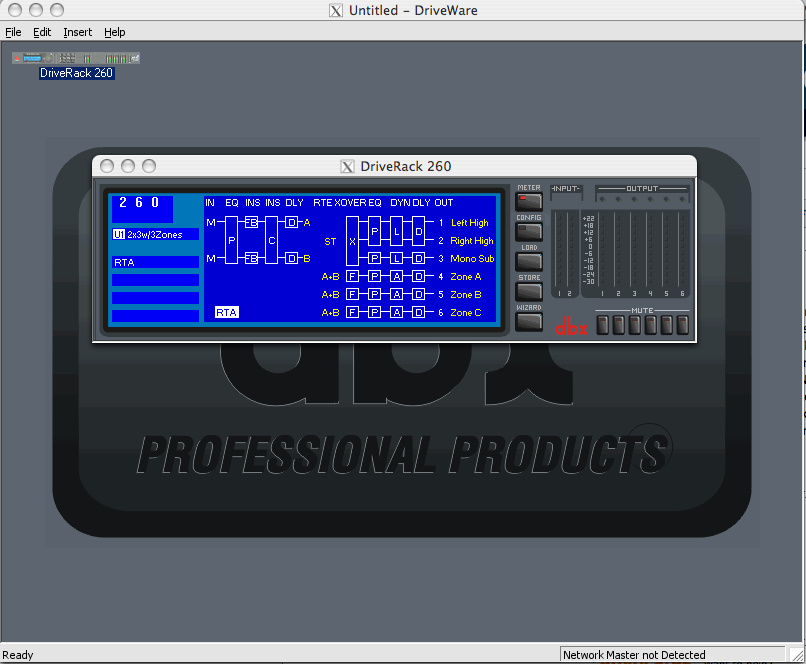Select the DriveRack 260 device icon
This screenshot has height=664, width=806.
[76, 58]
